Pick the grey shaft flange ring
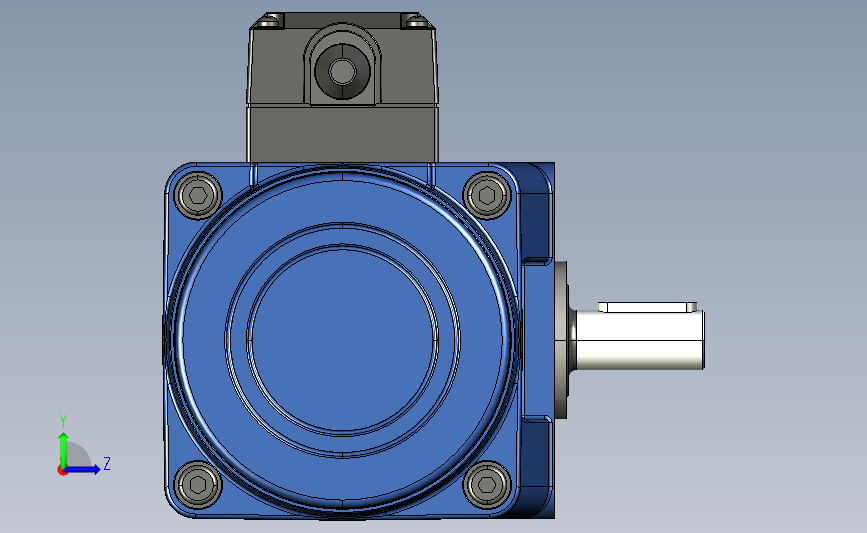This screenshot has width=867, height=533. point(562,339)
